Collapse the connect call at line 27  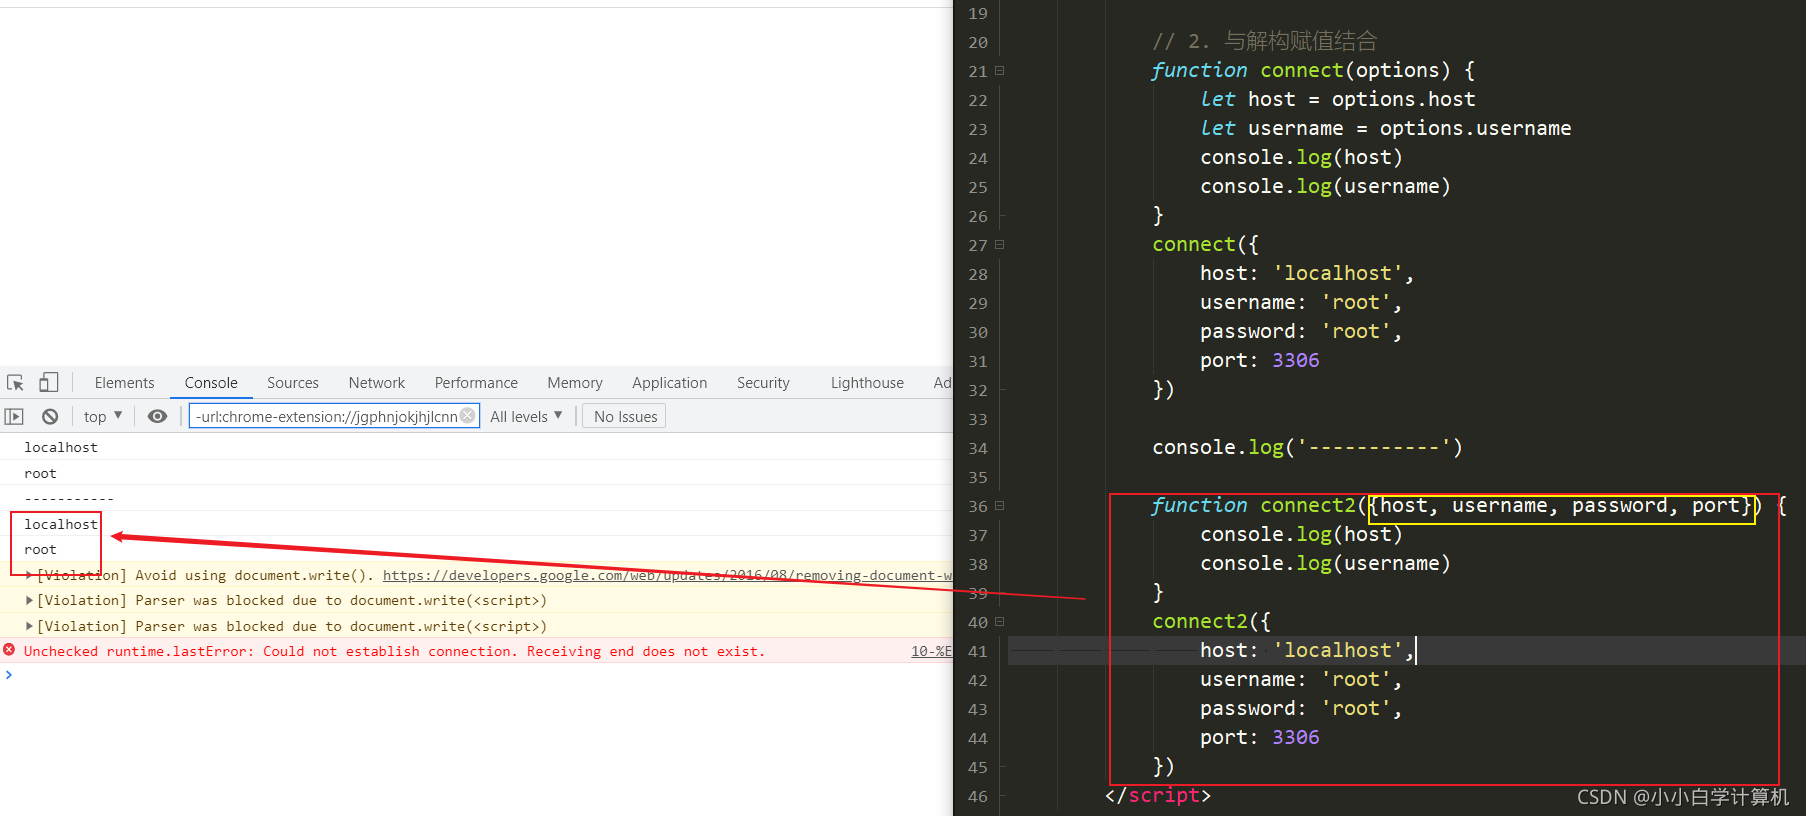point(999,245)
